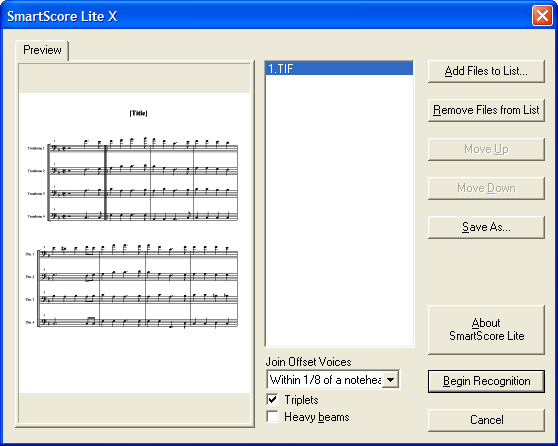The width and height of the screenshot is (558, 446).
Task: Switch to the Preview tab
Action: (42, 50)
